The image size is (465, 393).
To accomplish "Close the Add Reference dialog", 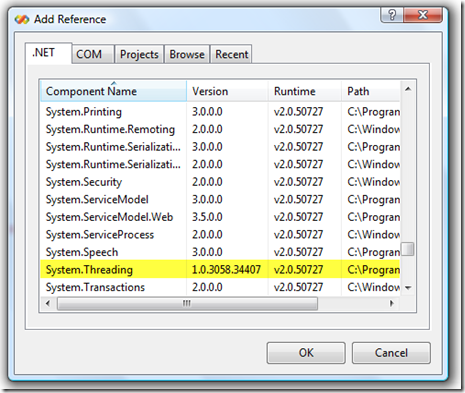I will pyautogui.click(x=423, y=15).
